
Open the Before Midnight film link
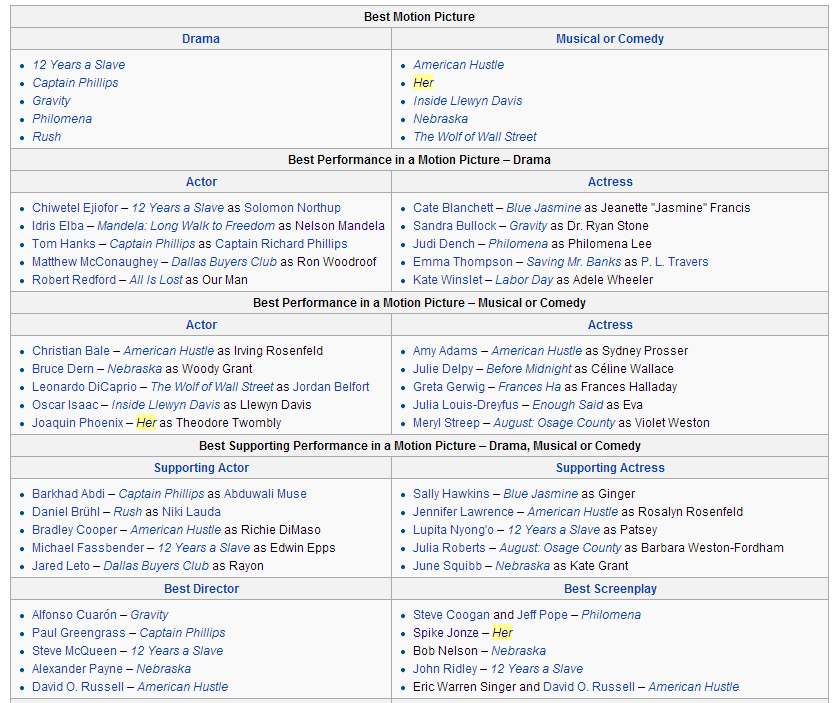(x=529, y=369)
